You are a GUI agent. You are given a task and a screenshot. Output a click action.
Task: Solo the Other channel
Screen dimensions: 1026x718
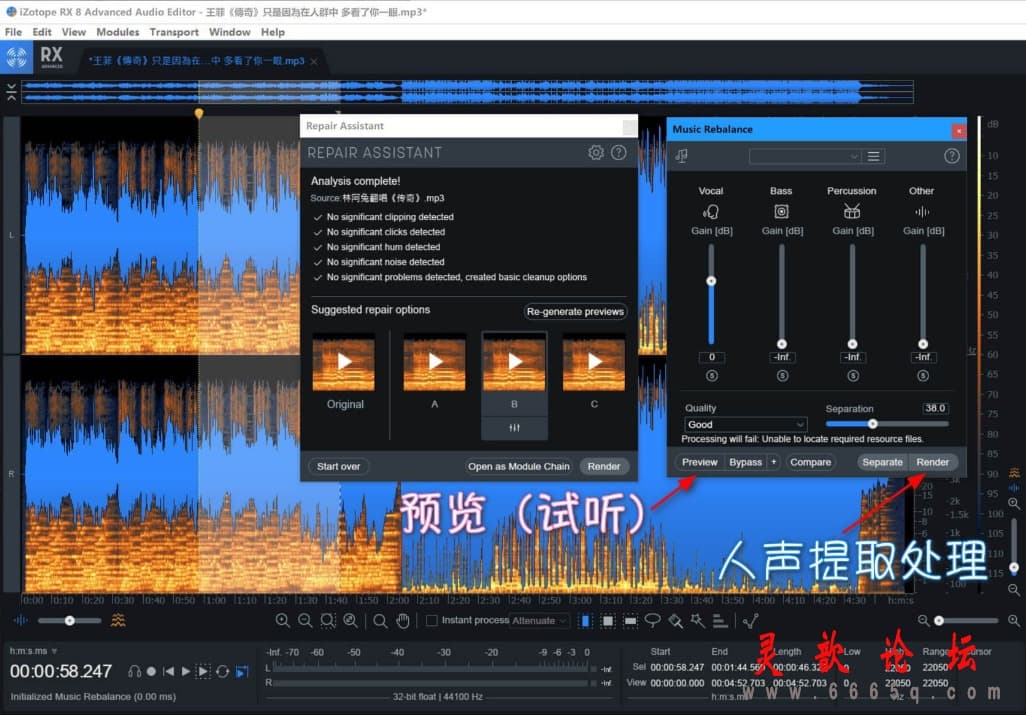tap(923, 376)
